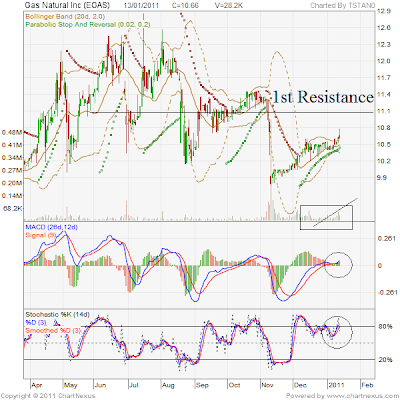
Task: Click the %D (3) legend label
Action: (x=36, y=322)
